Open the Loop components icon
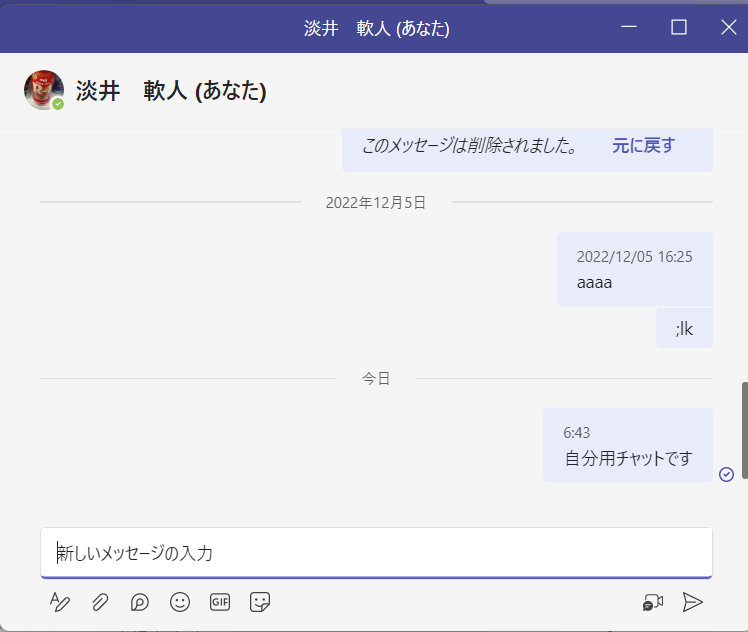This screenshot has width=748, height=632. [140, 602]
